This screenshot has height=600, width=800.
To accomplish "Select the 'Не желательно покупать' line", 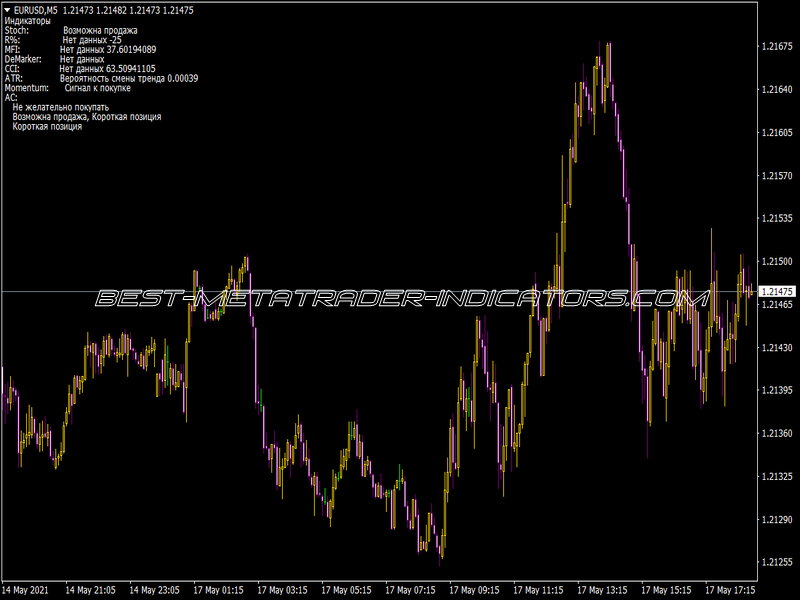I will [61, 107].
